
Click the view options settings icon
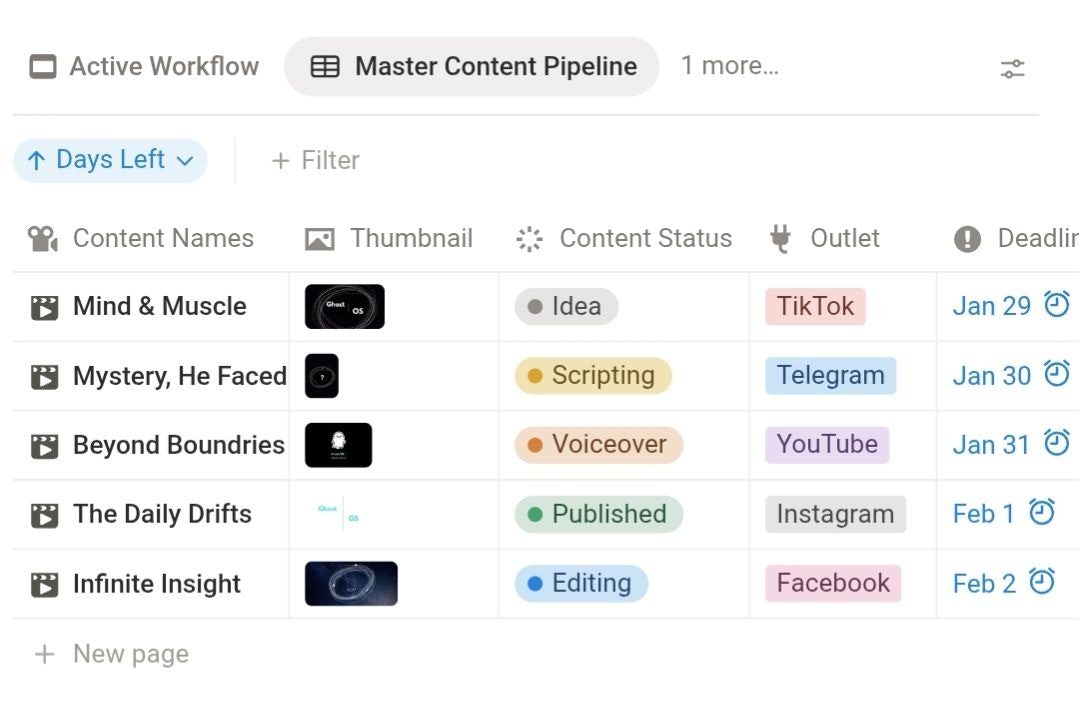[x=1012, y=68]
